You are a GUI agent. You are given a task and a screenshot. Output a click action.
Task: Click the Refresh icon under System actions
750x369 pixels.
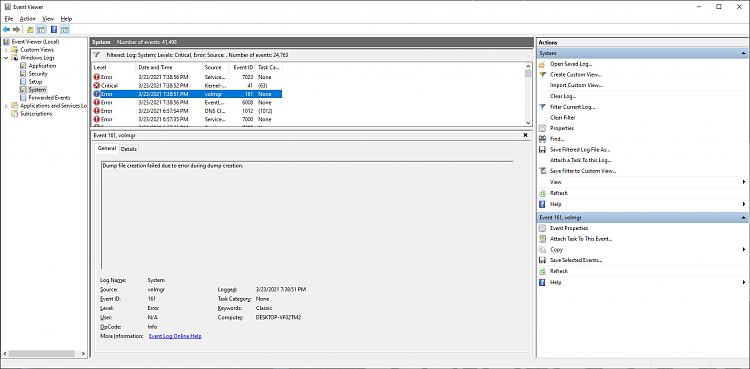(542, 193)
